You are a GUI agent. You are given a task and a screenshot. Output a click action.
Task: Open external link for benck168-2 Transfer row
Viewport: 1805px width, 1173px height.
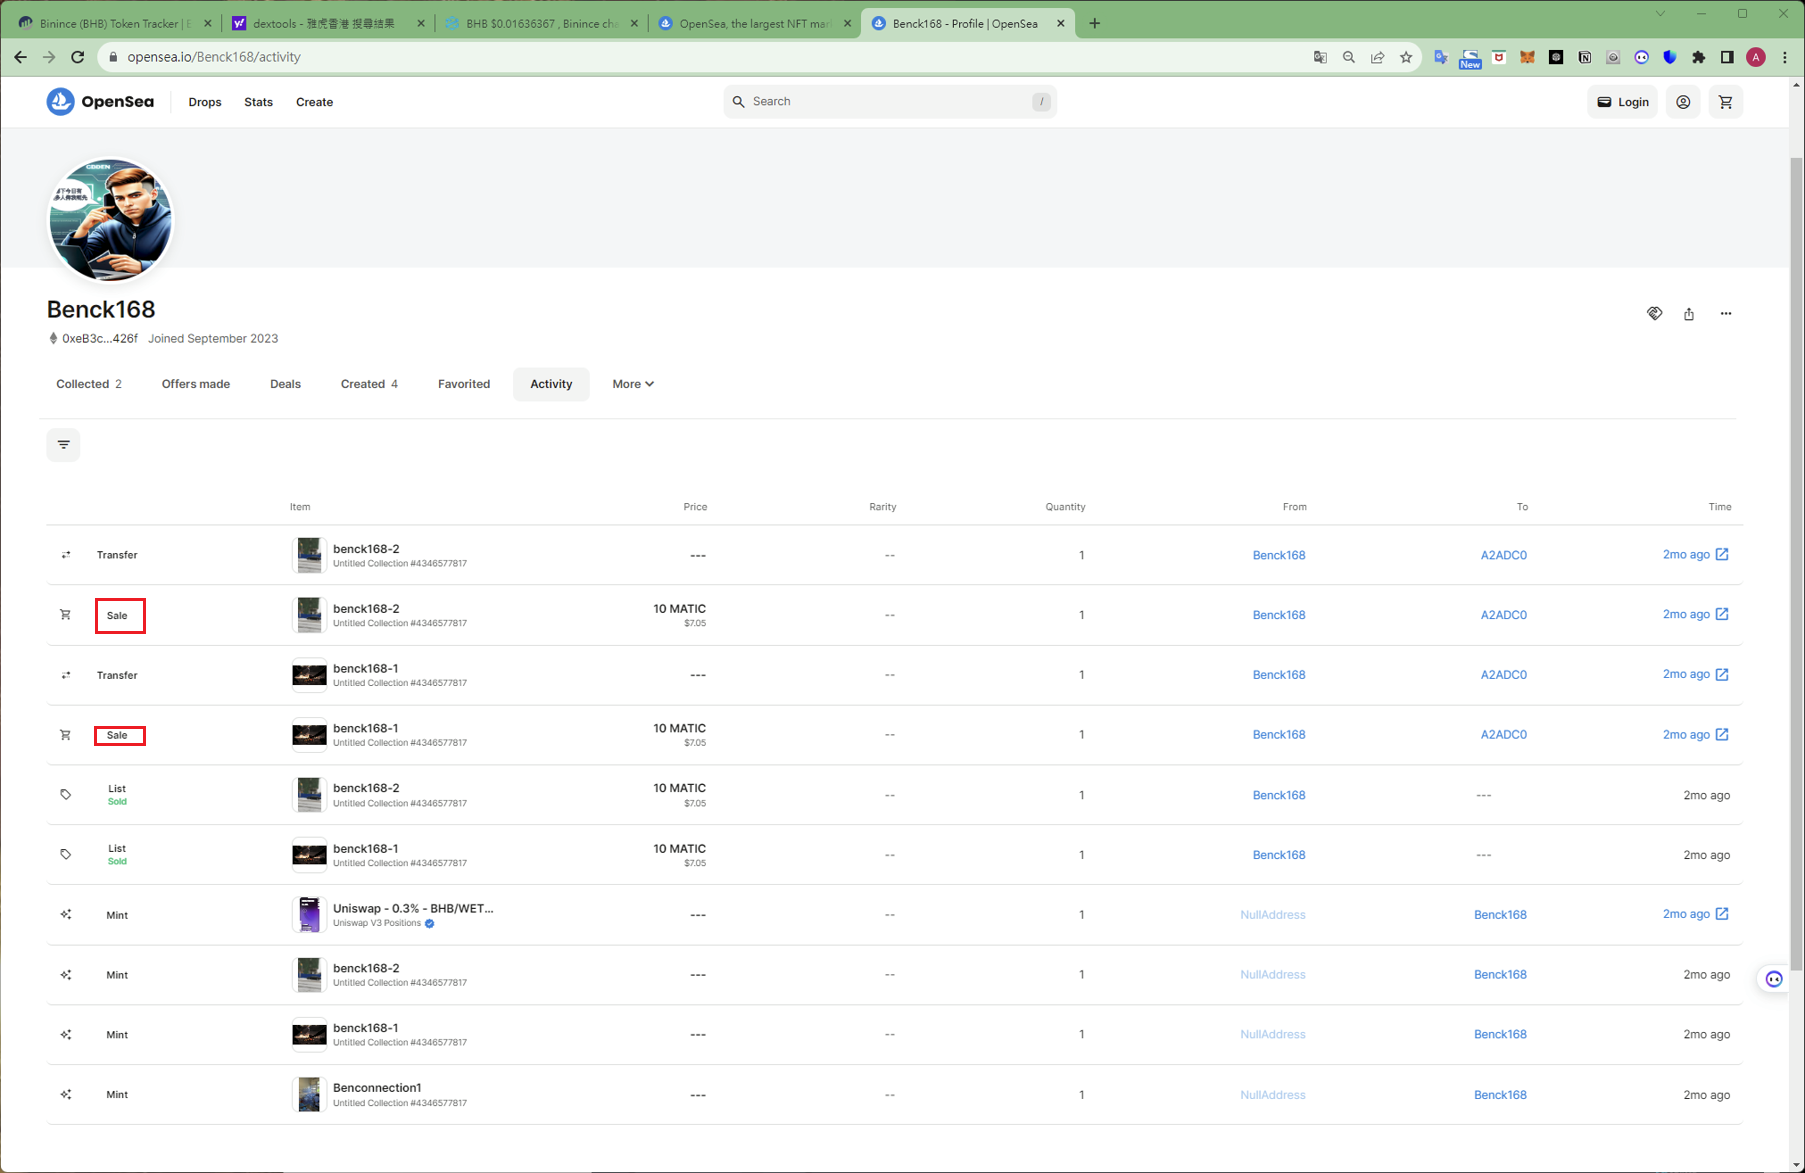tap(1722, 554)
